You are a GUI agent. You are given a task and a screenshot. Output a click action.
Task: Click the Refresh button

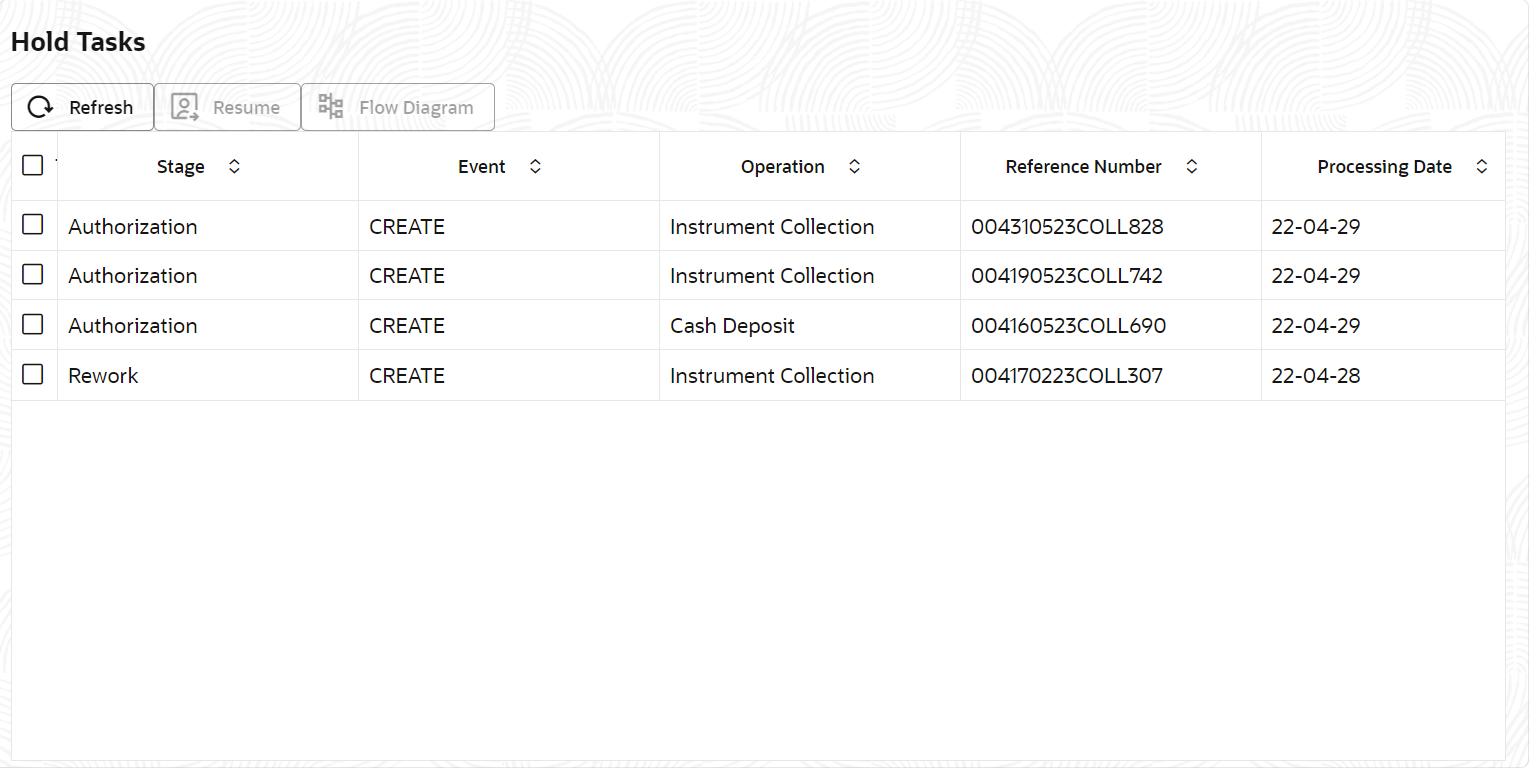tap(82, 107)
